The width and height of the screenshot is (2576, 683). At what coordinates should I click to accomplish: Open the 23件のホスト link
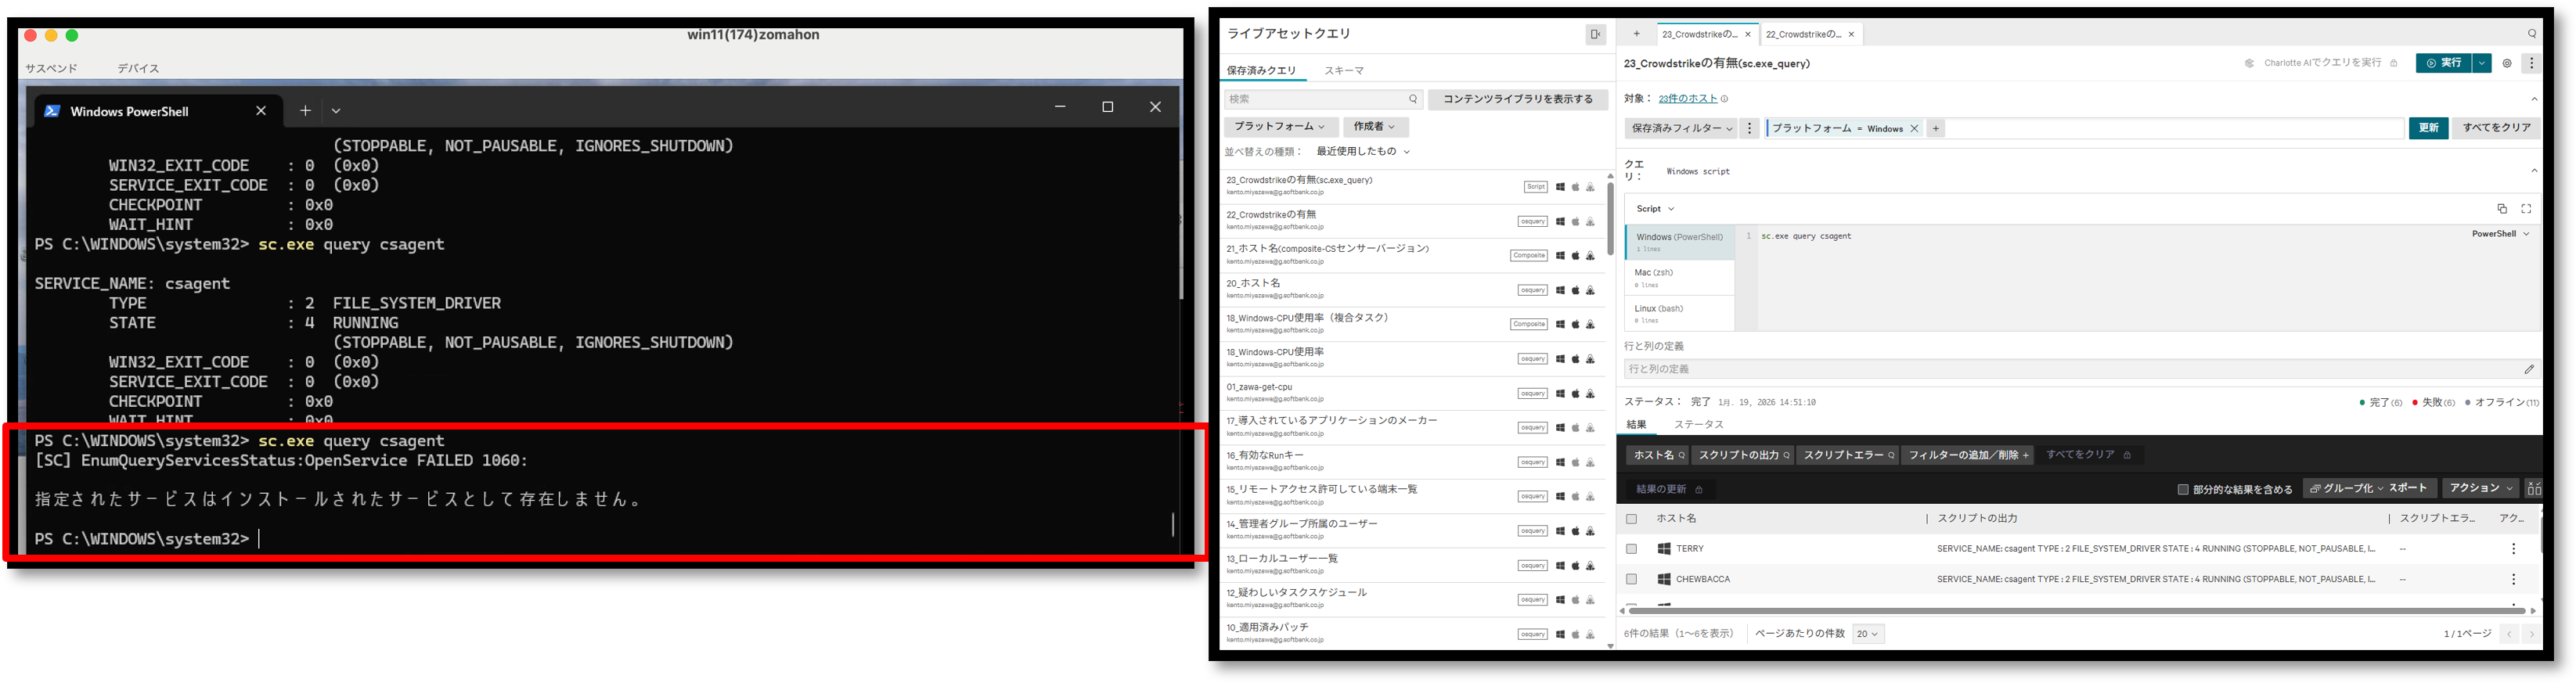coord(1687,99)
